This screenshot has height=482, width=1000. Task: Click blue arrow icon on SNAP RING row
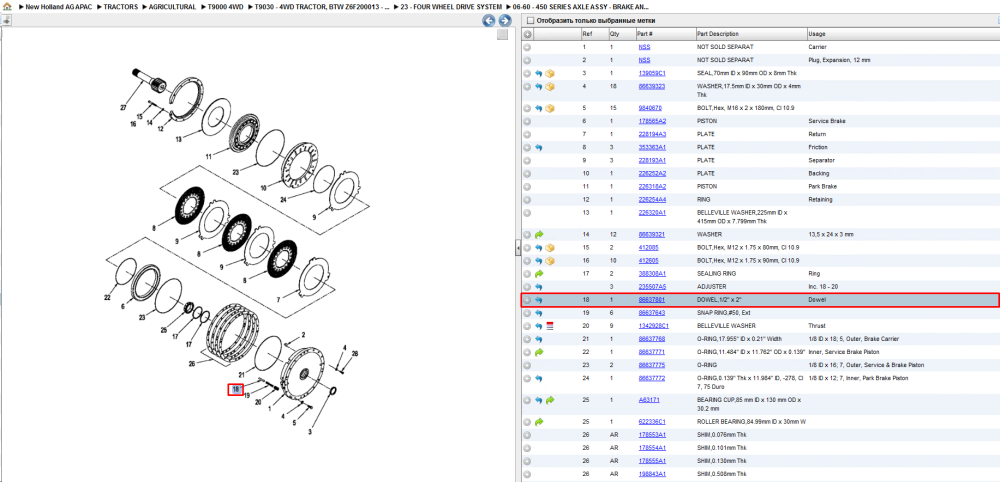[539, 313]
